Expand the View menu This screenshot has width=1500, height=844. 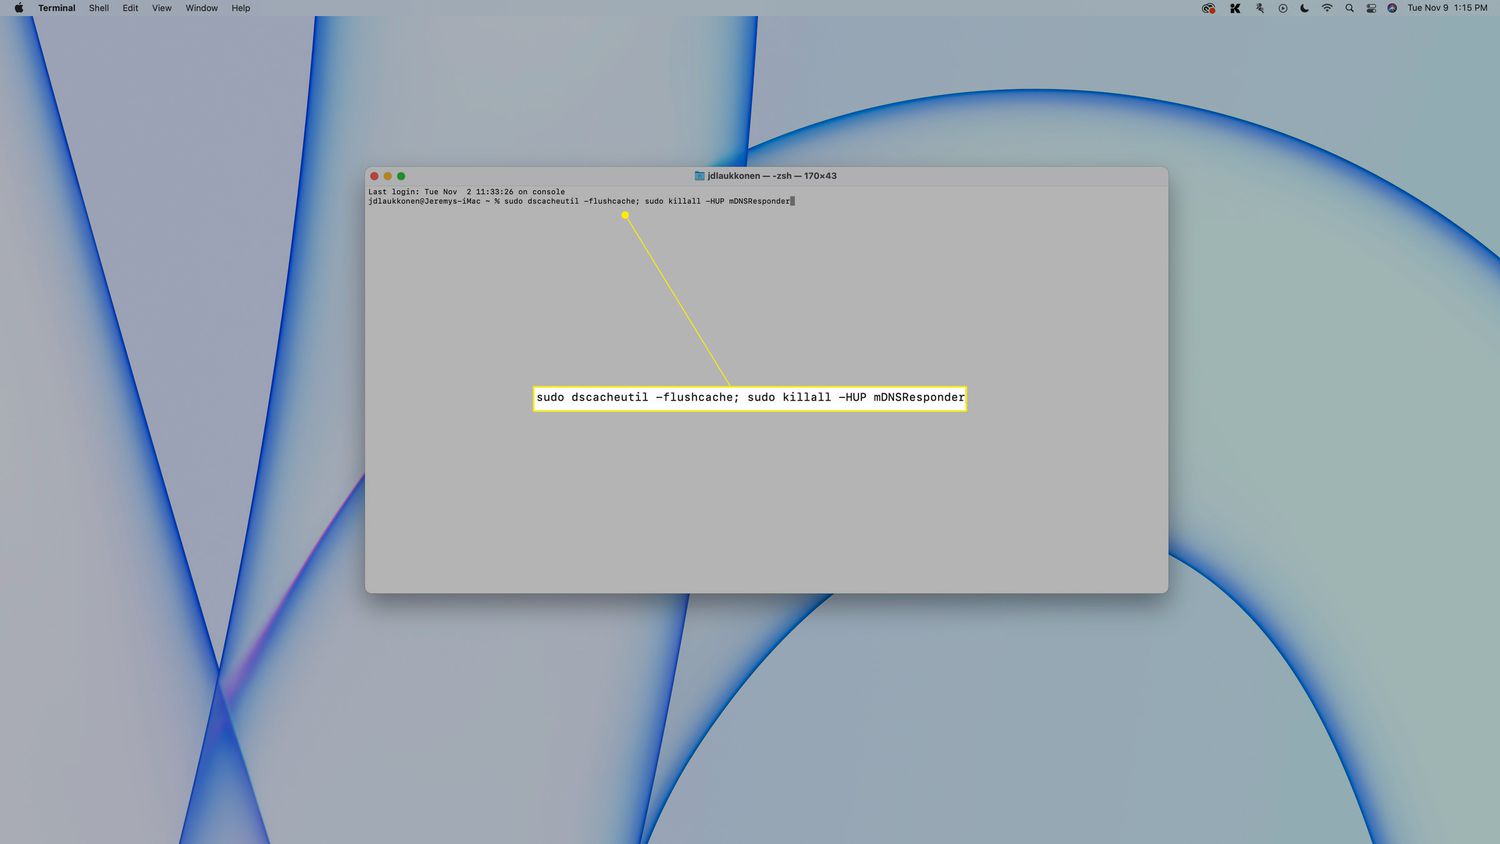(161, 8)
